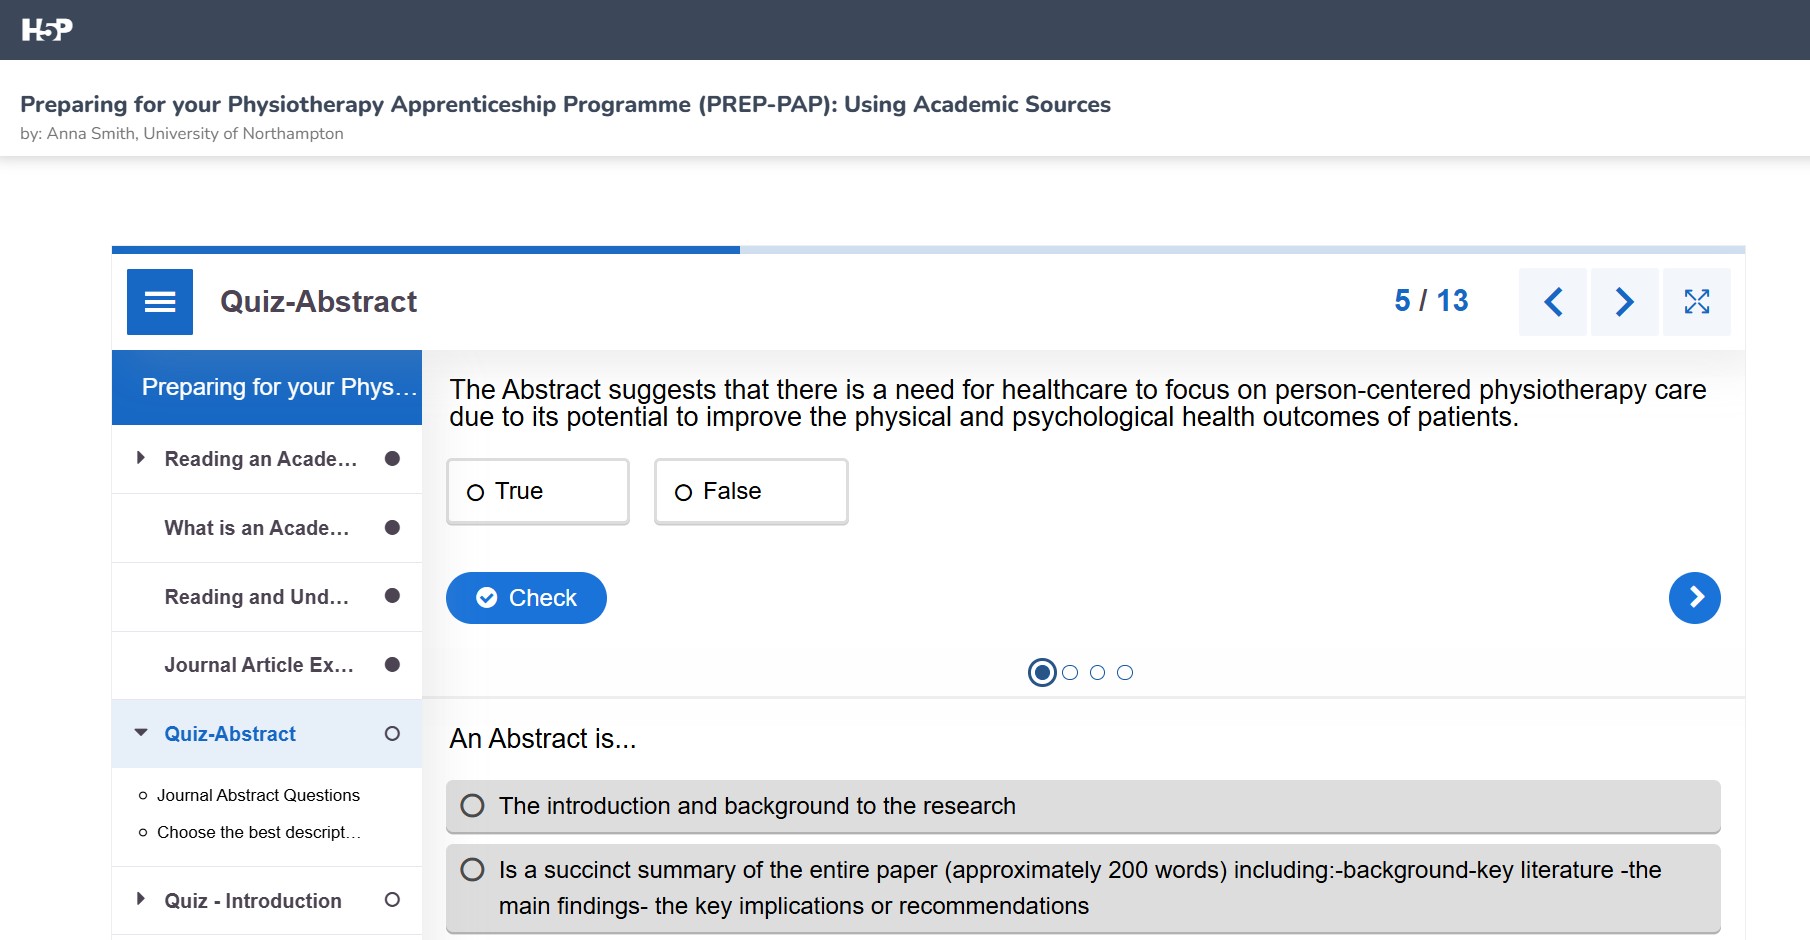Screen dimensions: 1810x940
Task: Expand the Quiz - Introduction section
Action: point(139,900)
